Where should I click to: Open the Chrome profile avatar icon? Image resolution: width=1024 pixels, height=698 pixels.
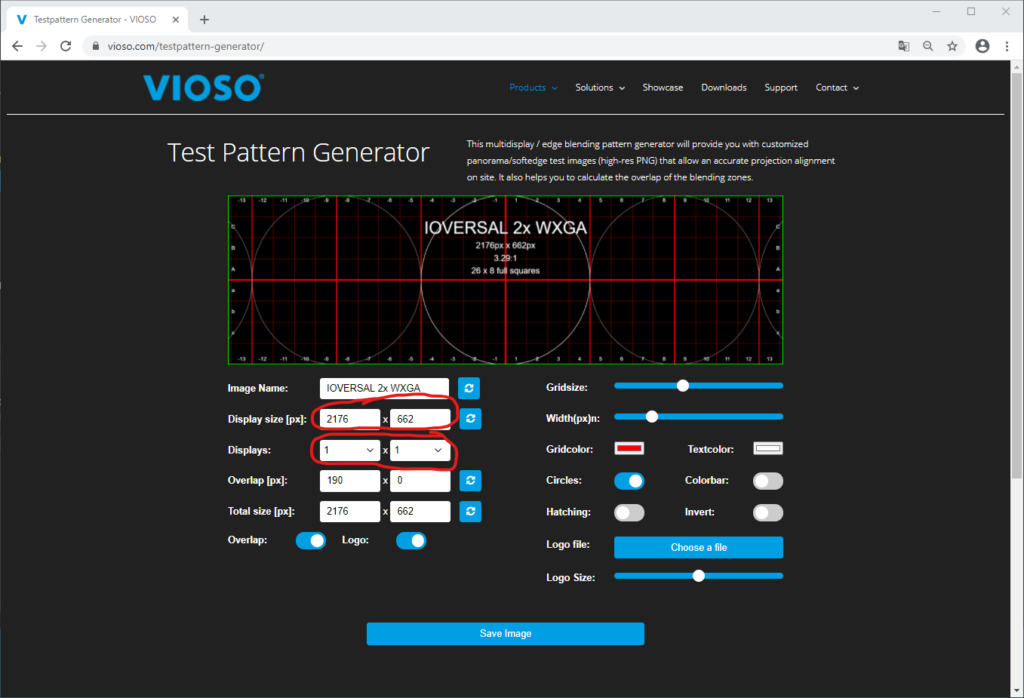982,46
